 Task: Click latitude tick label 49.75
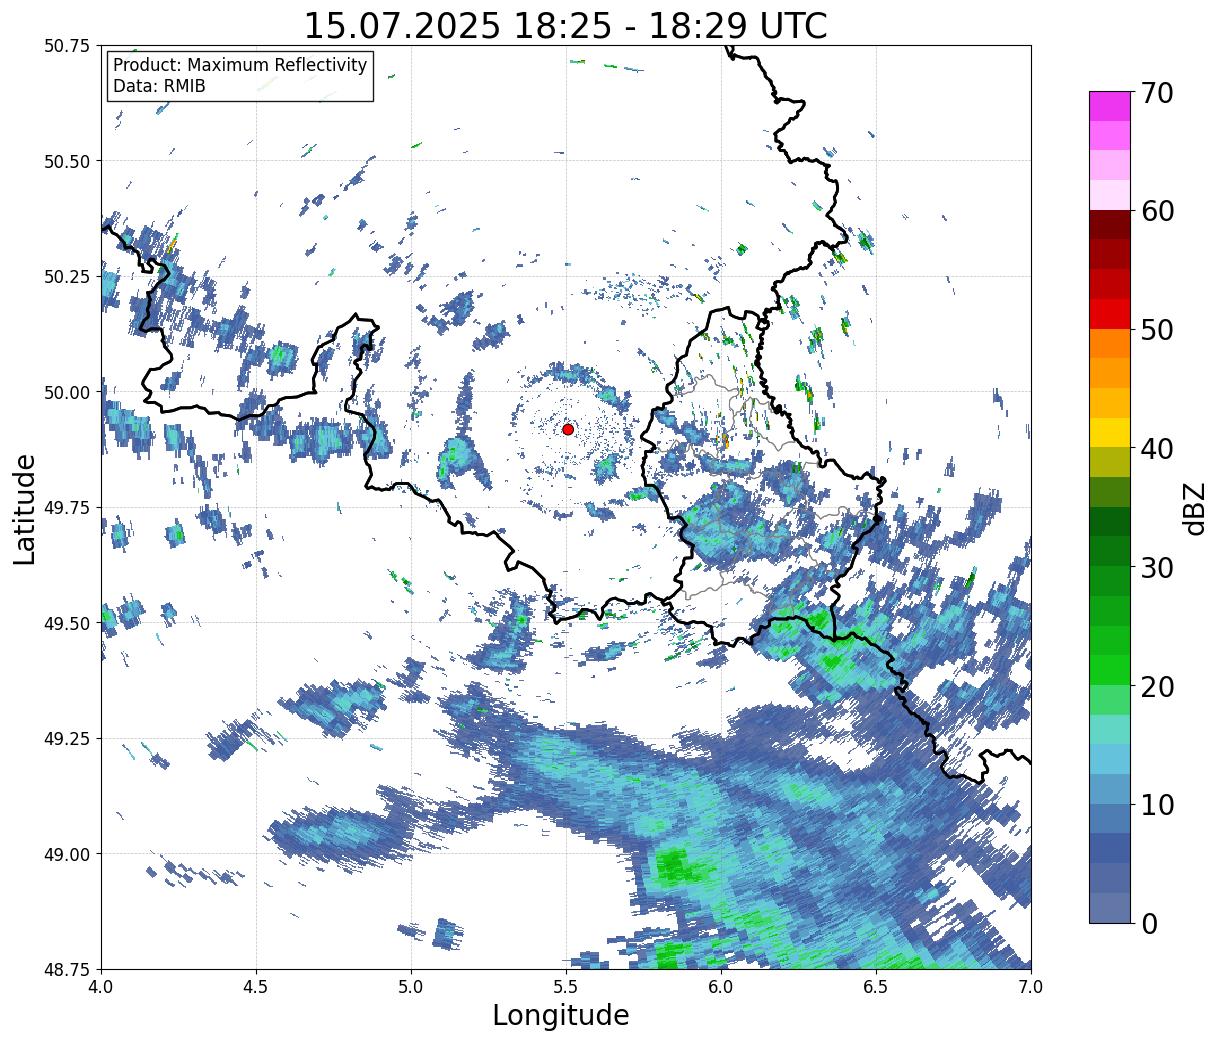66,508
